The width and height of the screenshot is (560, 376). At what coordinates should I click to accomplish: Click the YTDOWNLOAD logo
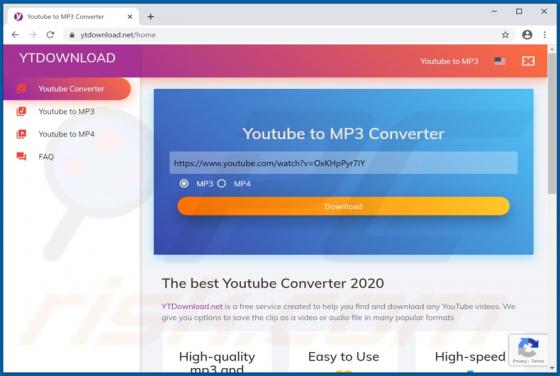pos(67,58)
